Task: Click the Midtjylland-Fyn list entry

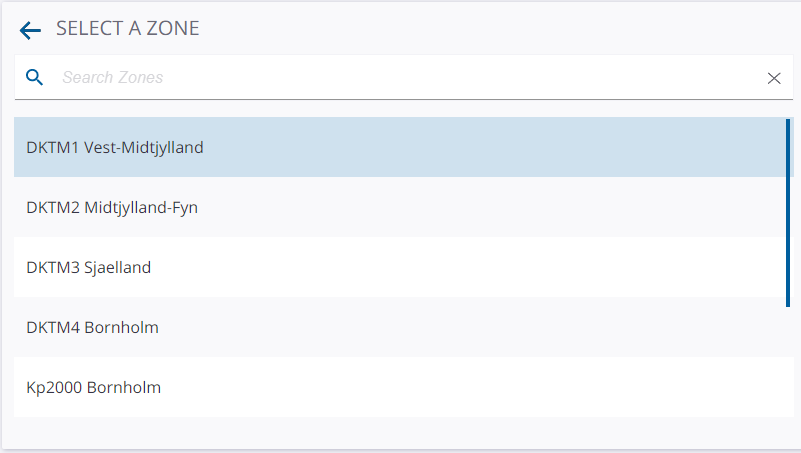Action: click(400, 207)
